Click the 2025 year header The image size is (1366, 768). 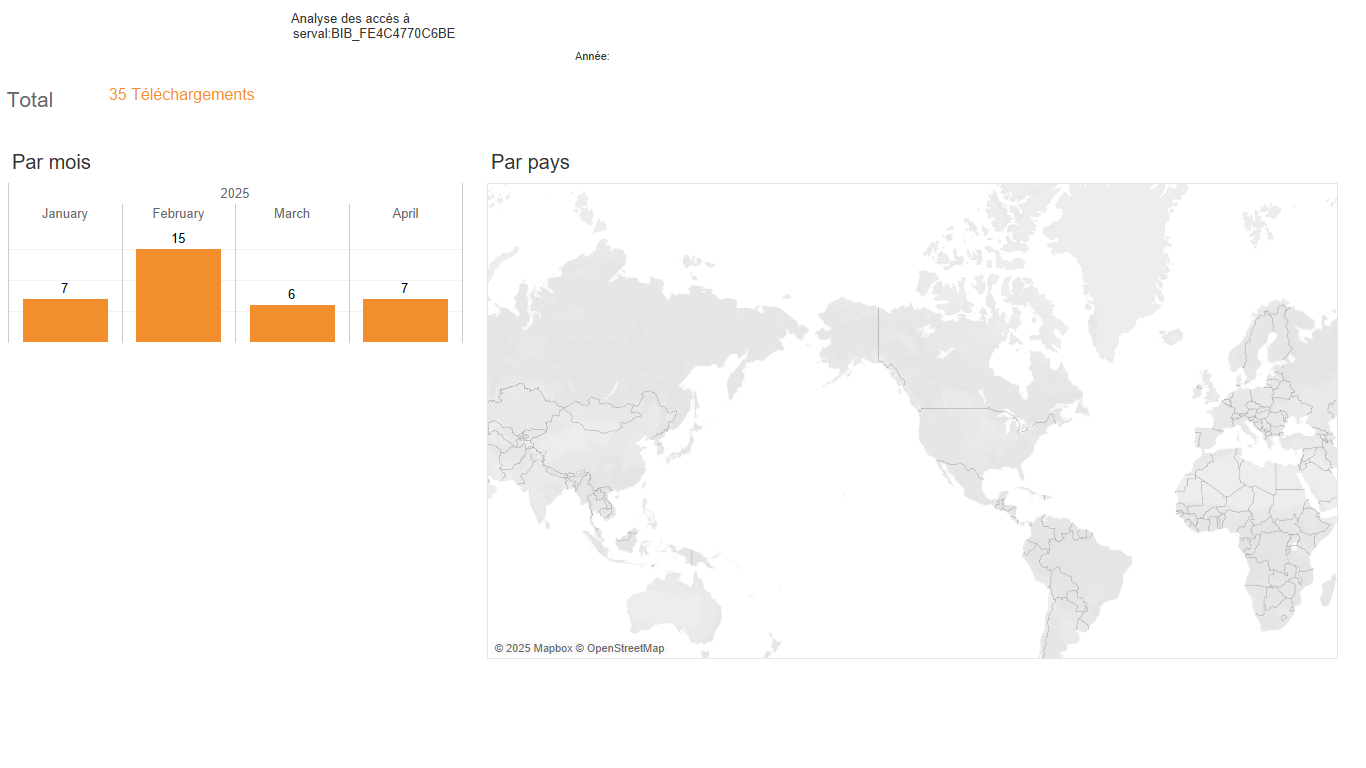tap(235, 193)
